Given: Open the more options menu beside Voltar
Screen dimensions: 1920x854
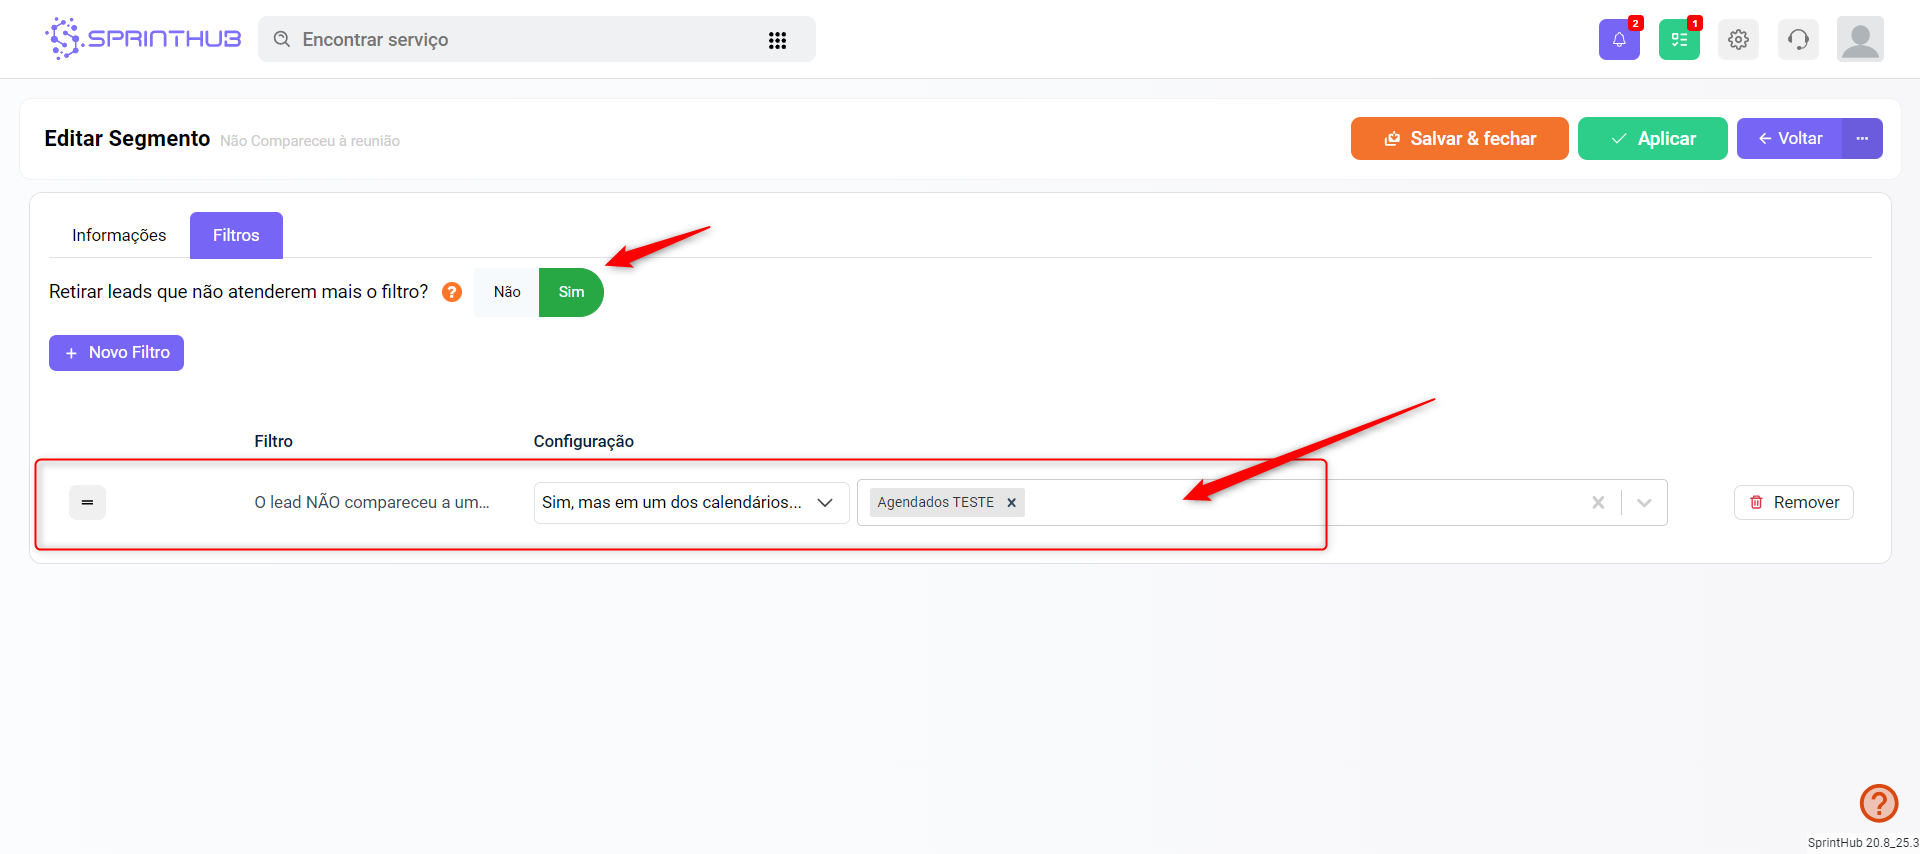Looking at the screenshot, I should 1862,138.
